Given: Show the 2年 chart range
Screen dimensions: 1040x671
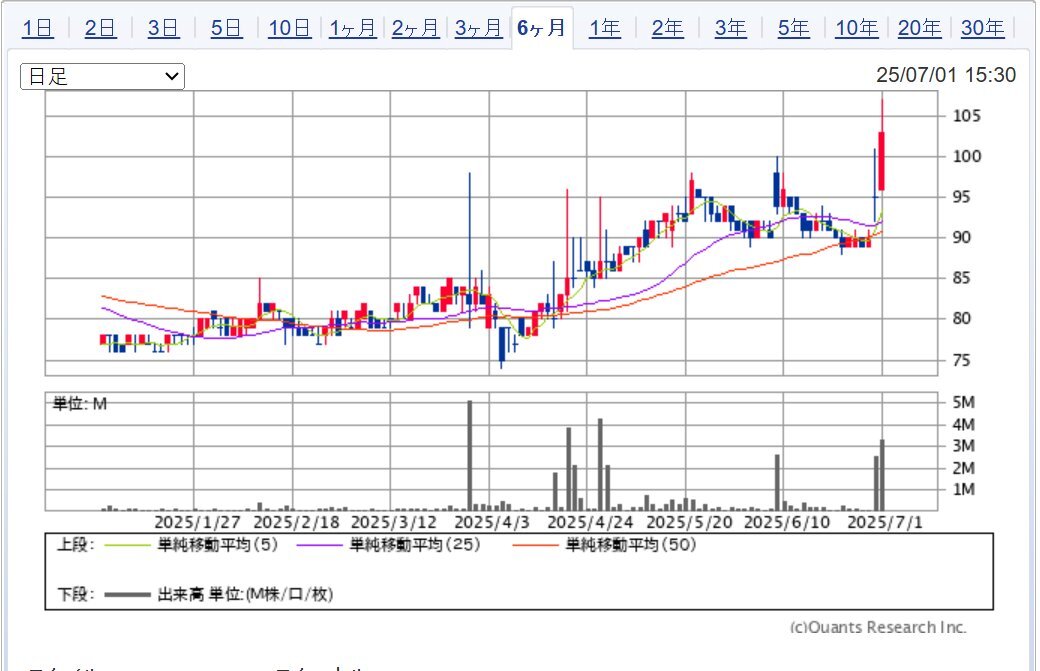Looking at the screenshot, I should 667,29.
